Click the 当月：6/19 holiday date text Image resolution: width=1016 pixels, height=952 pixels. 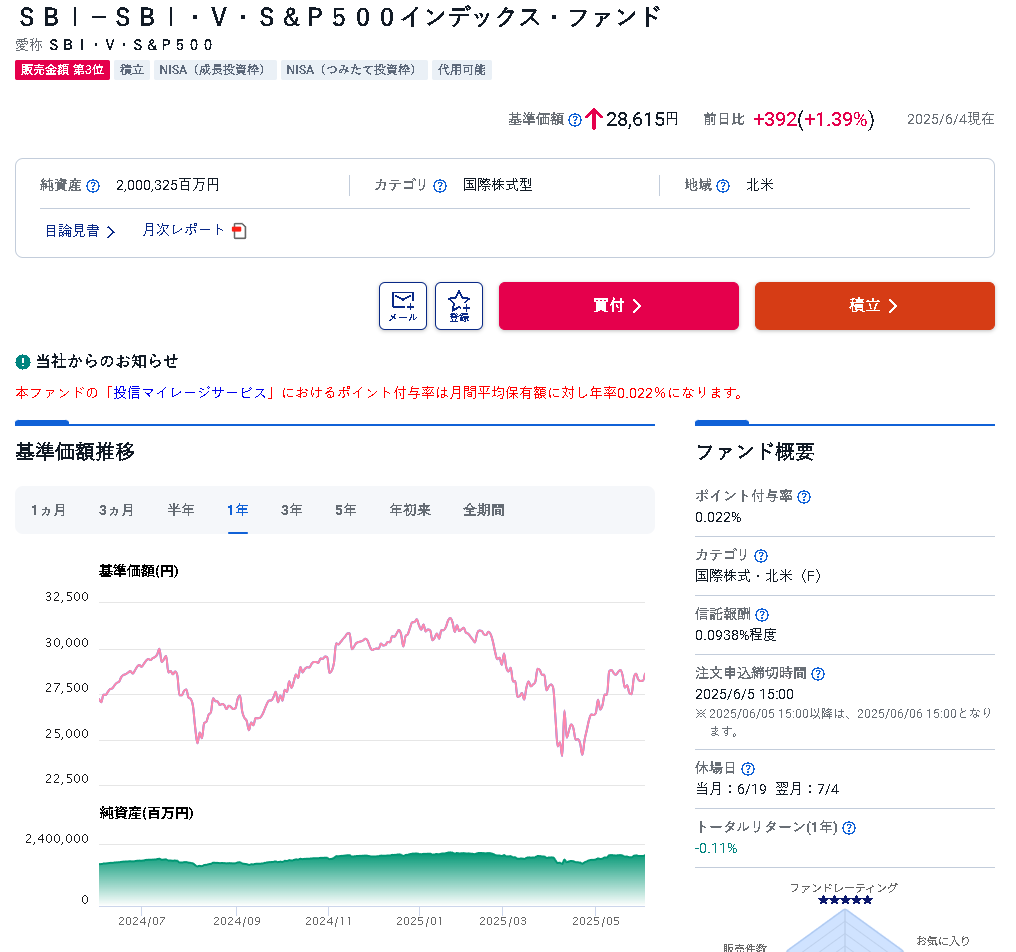coord(731,789)
